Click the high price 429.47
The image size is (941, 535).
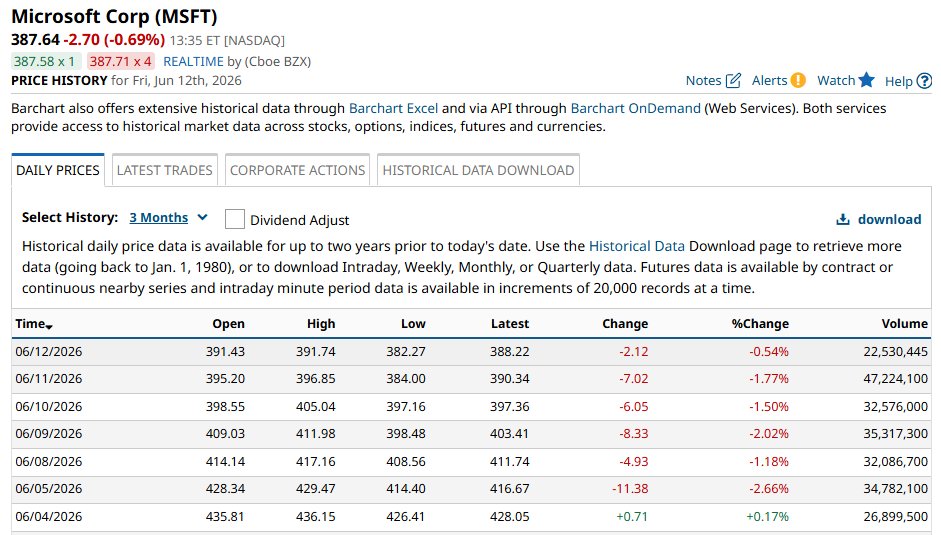point(316,489)
